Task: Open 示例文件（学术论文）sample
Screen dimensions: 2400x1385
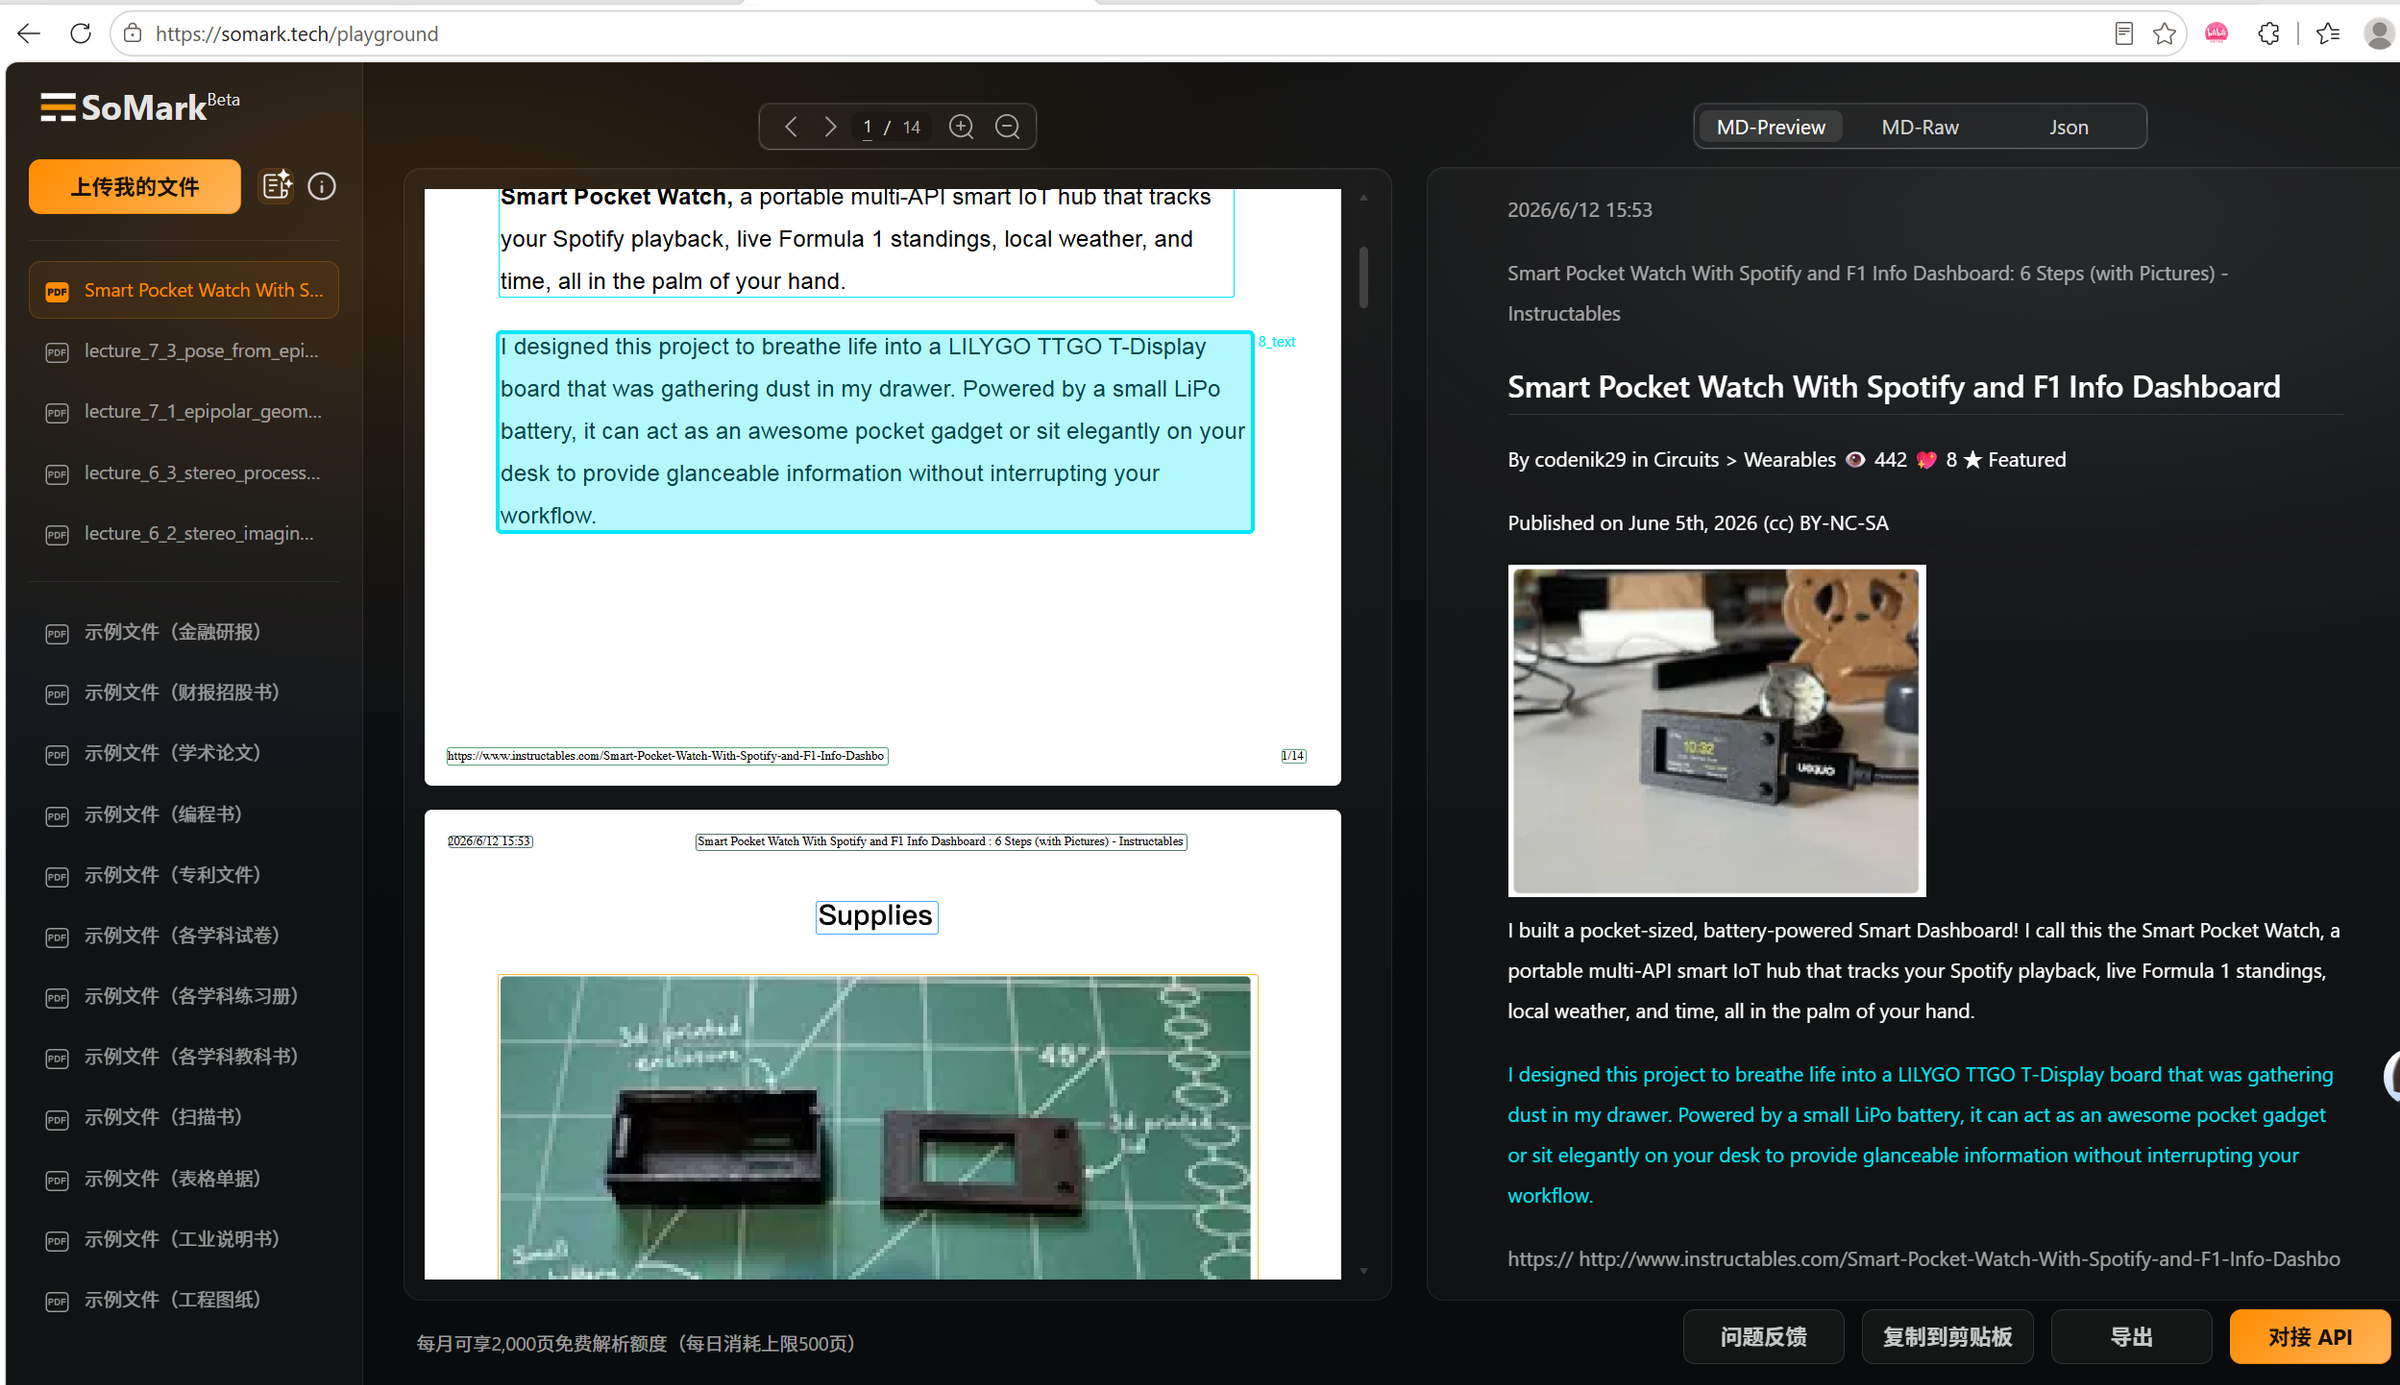Action: click(184, 753)
